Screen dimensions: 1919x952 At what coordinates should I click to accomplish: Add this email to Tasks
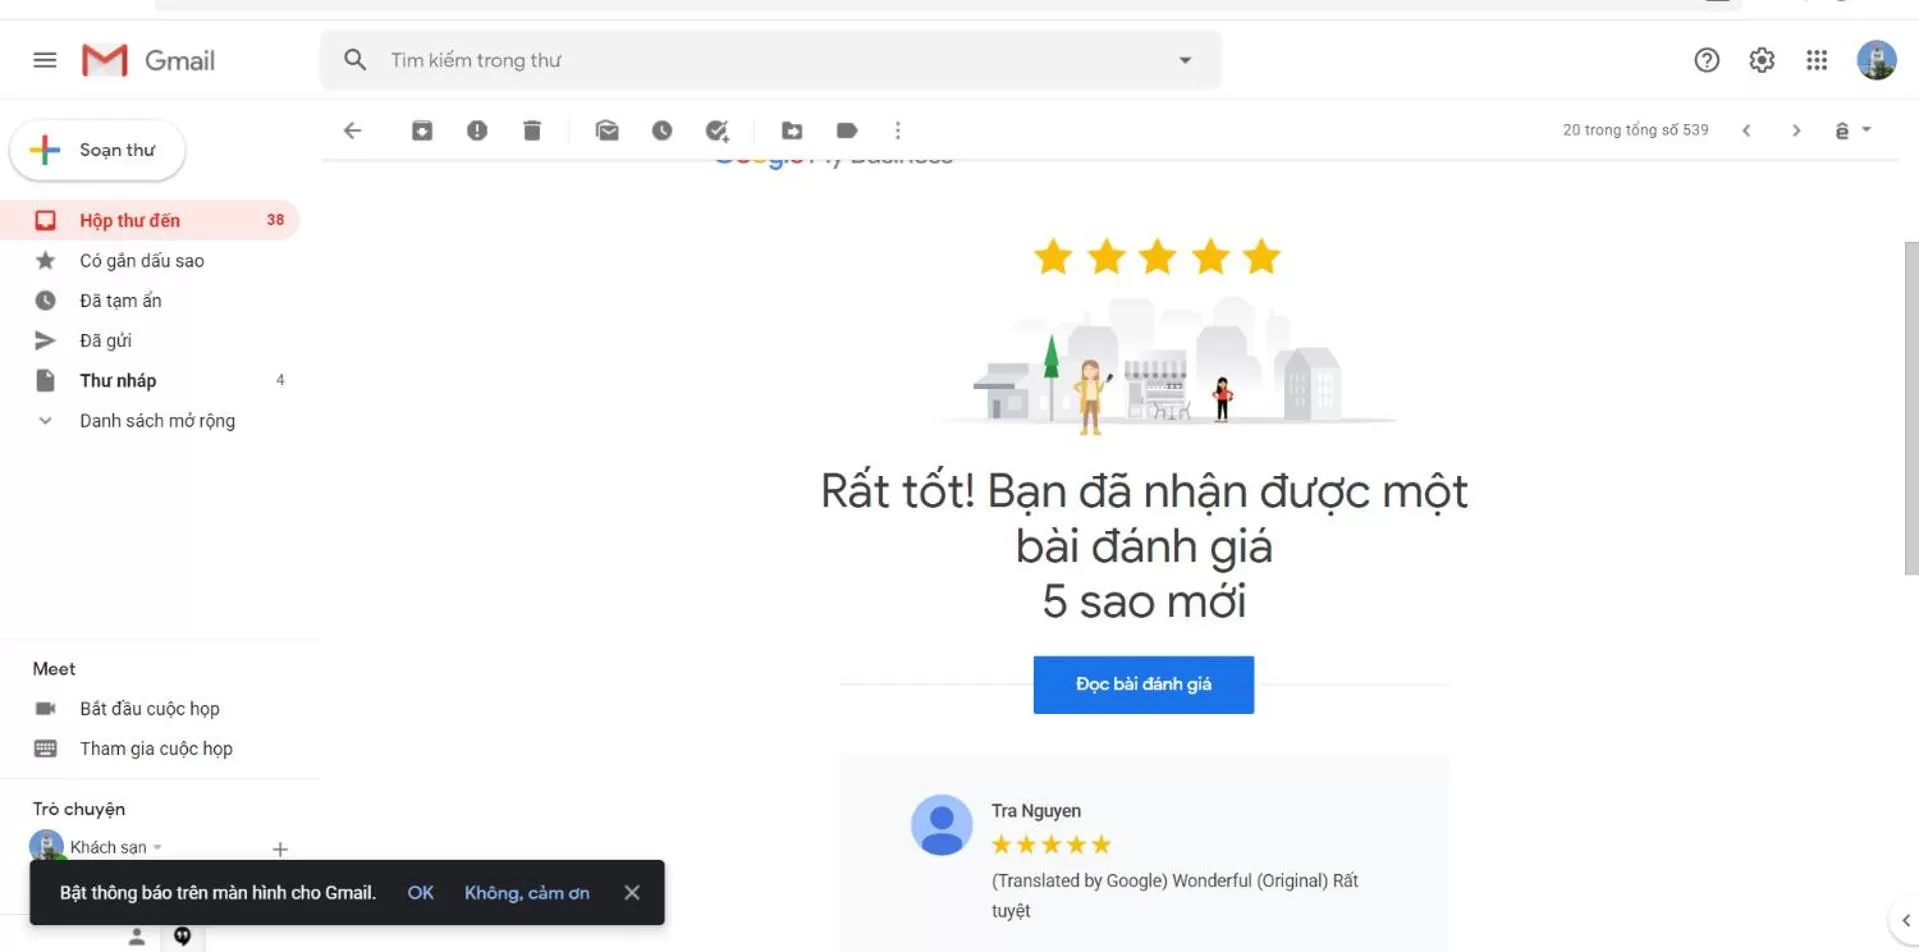point(716,130)
